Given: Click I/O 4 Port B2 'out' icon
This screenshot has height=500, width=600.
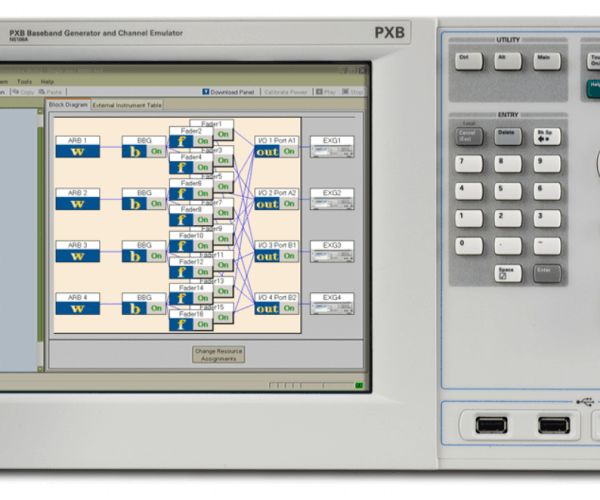Looking at the screenshot, I should (x=267, y=309).
